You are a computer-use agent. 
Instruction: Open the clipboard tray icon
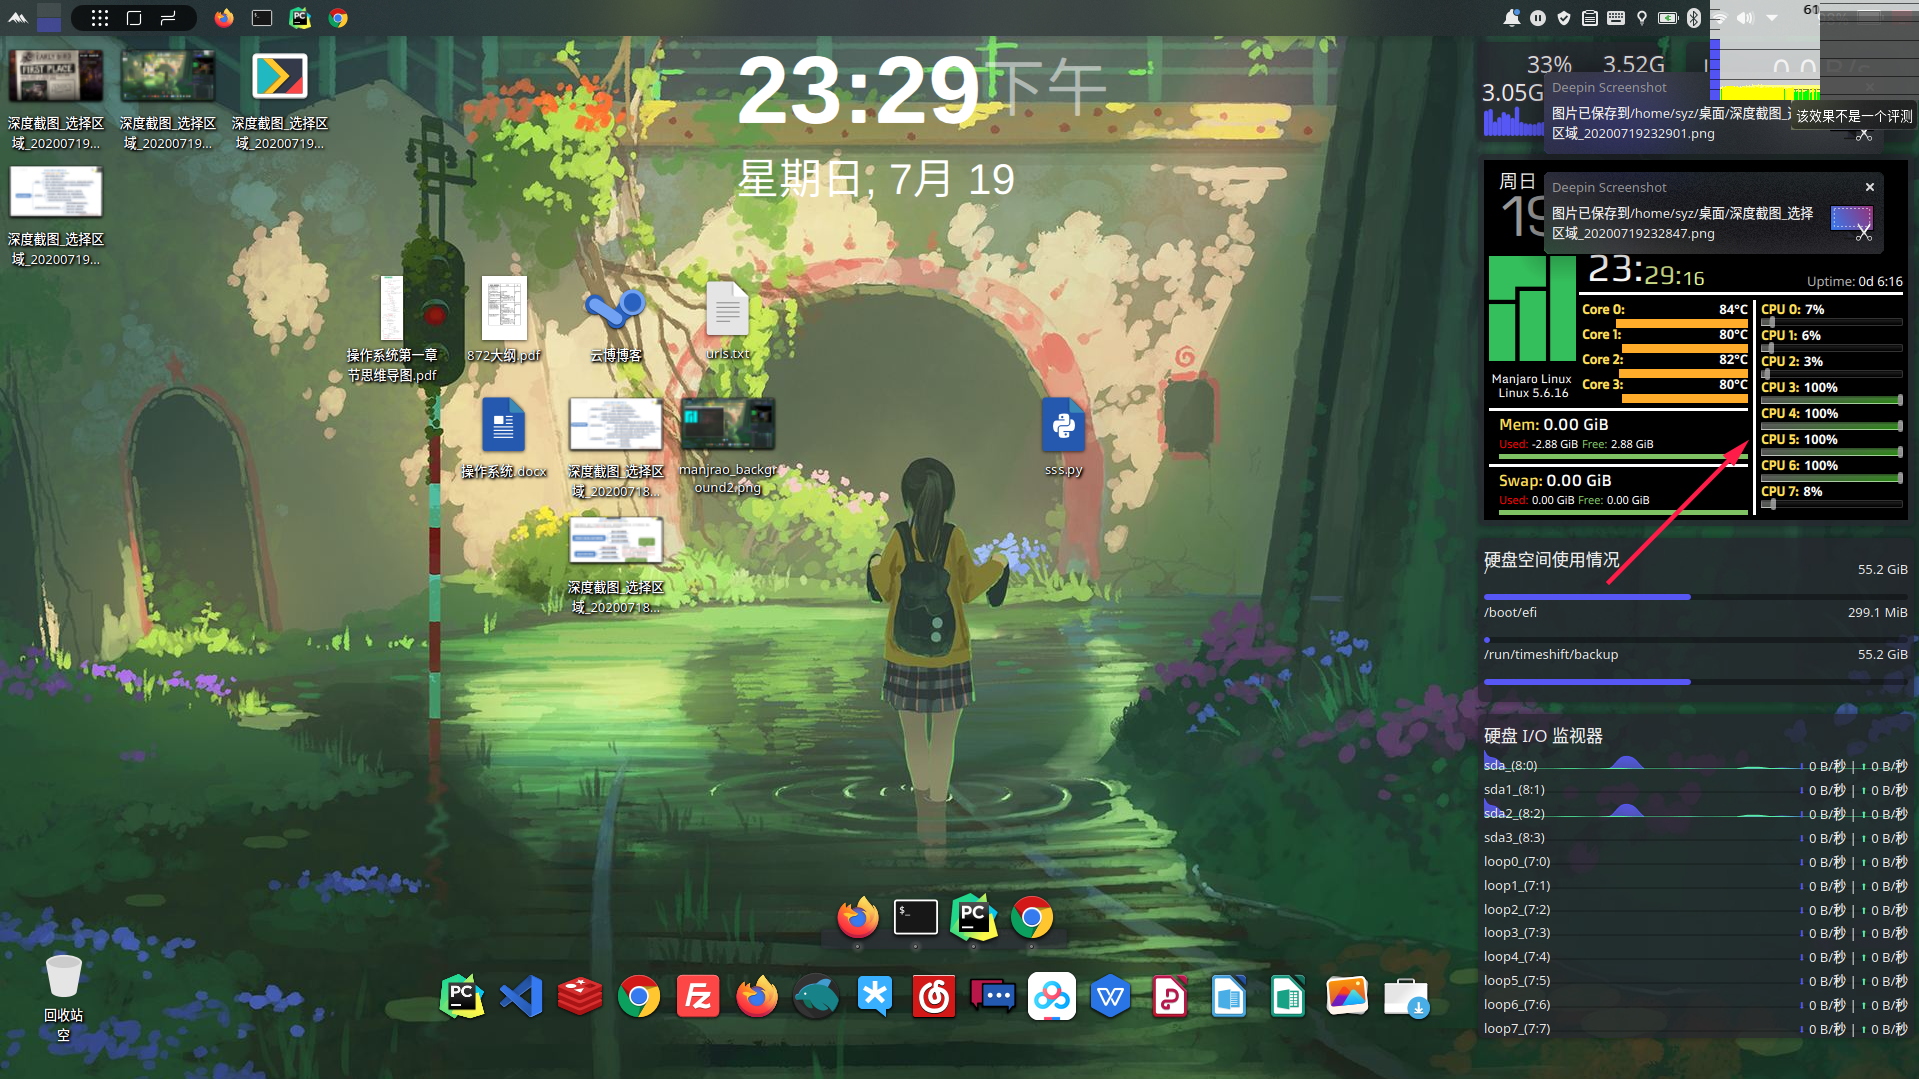pos(1590,18)
